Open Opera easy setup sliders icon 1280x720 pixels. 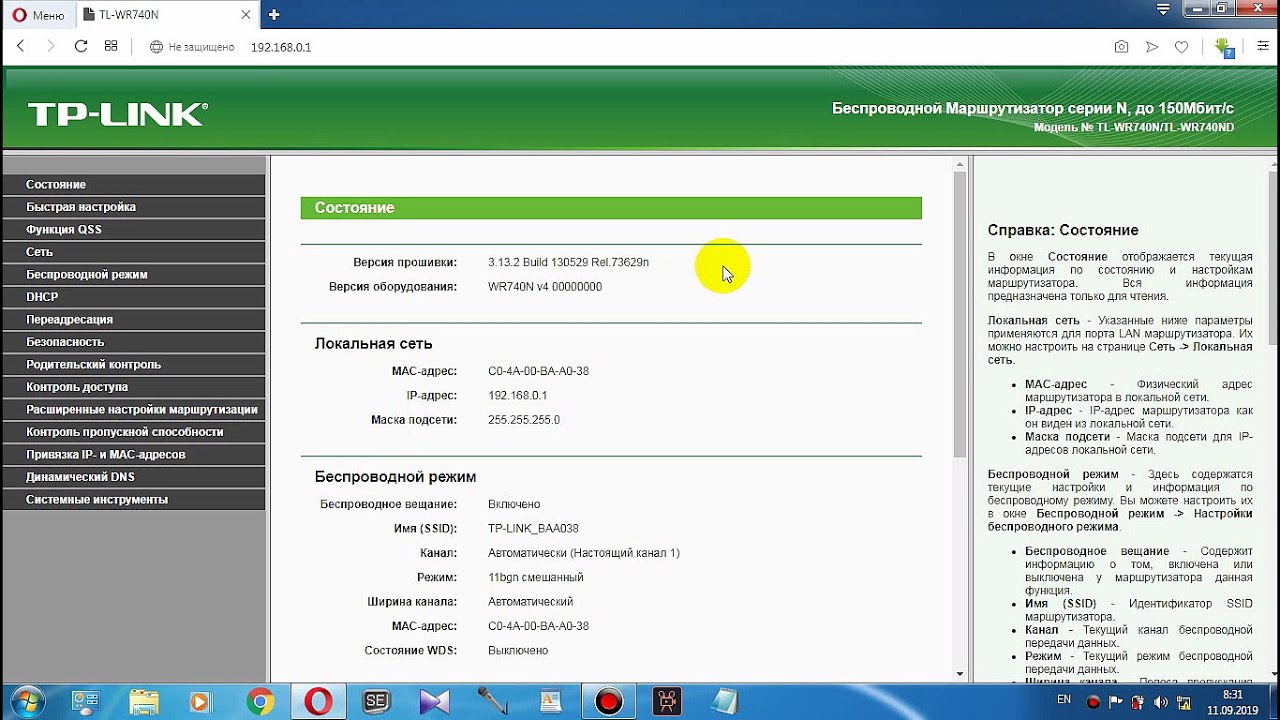coord(1263,46)
